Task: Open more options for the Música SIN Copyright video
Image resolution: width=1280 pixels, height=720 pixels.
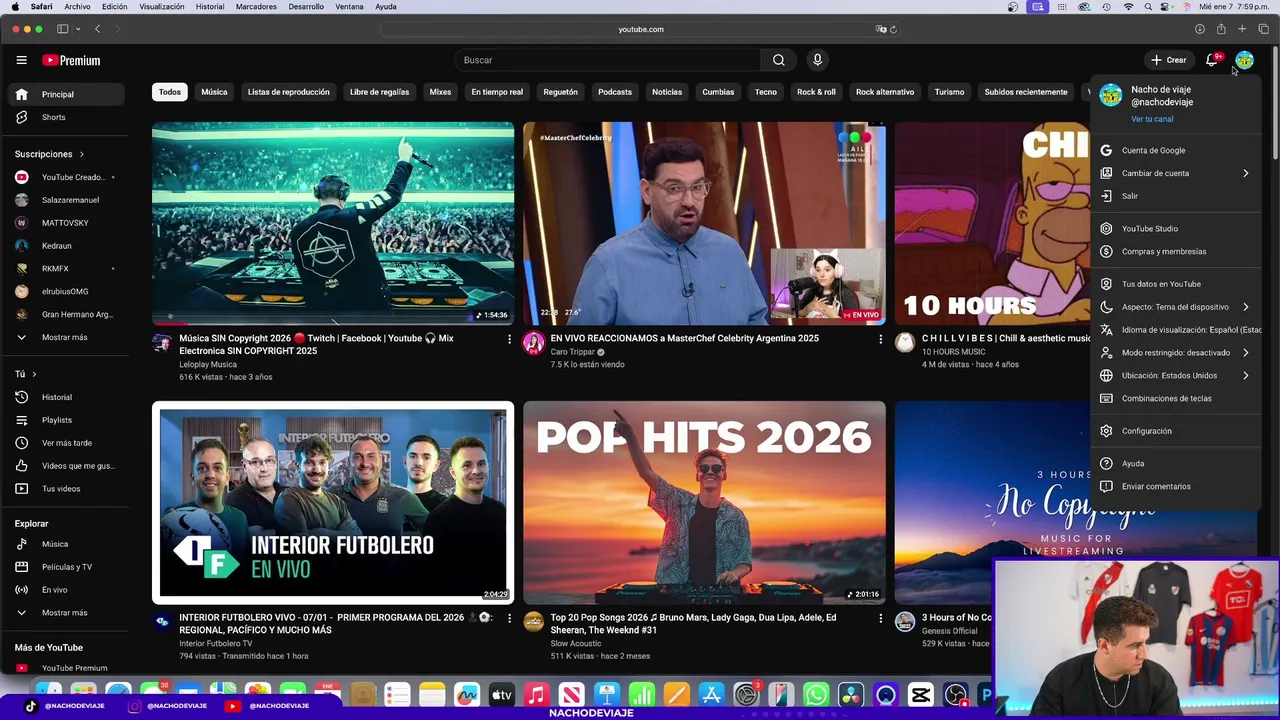Action: [509, 340]
